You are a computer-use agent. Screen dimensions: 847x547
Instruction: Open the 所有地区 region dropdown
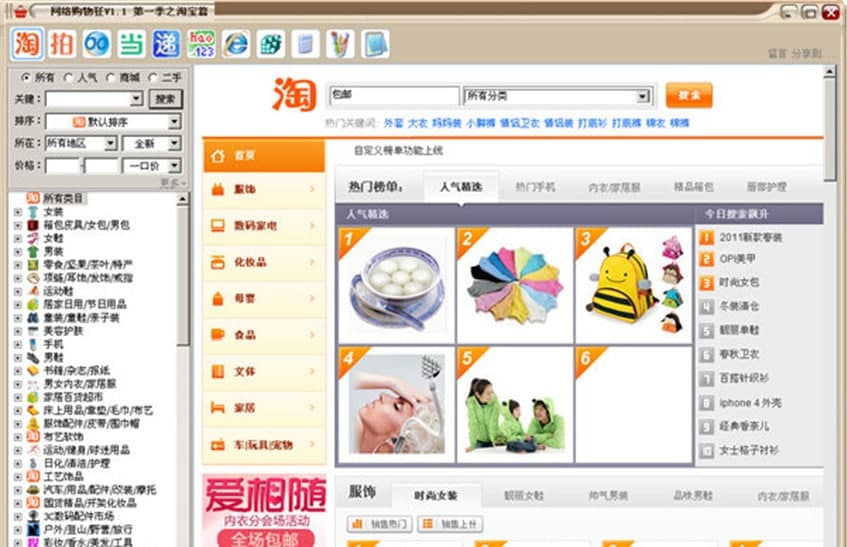point(110,143)
